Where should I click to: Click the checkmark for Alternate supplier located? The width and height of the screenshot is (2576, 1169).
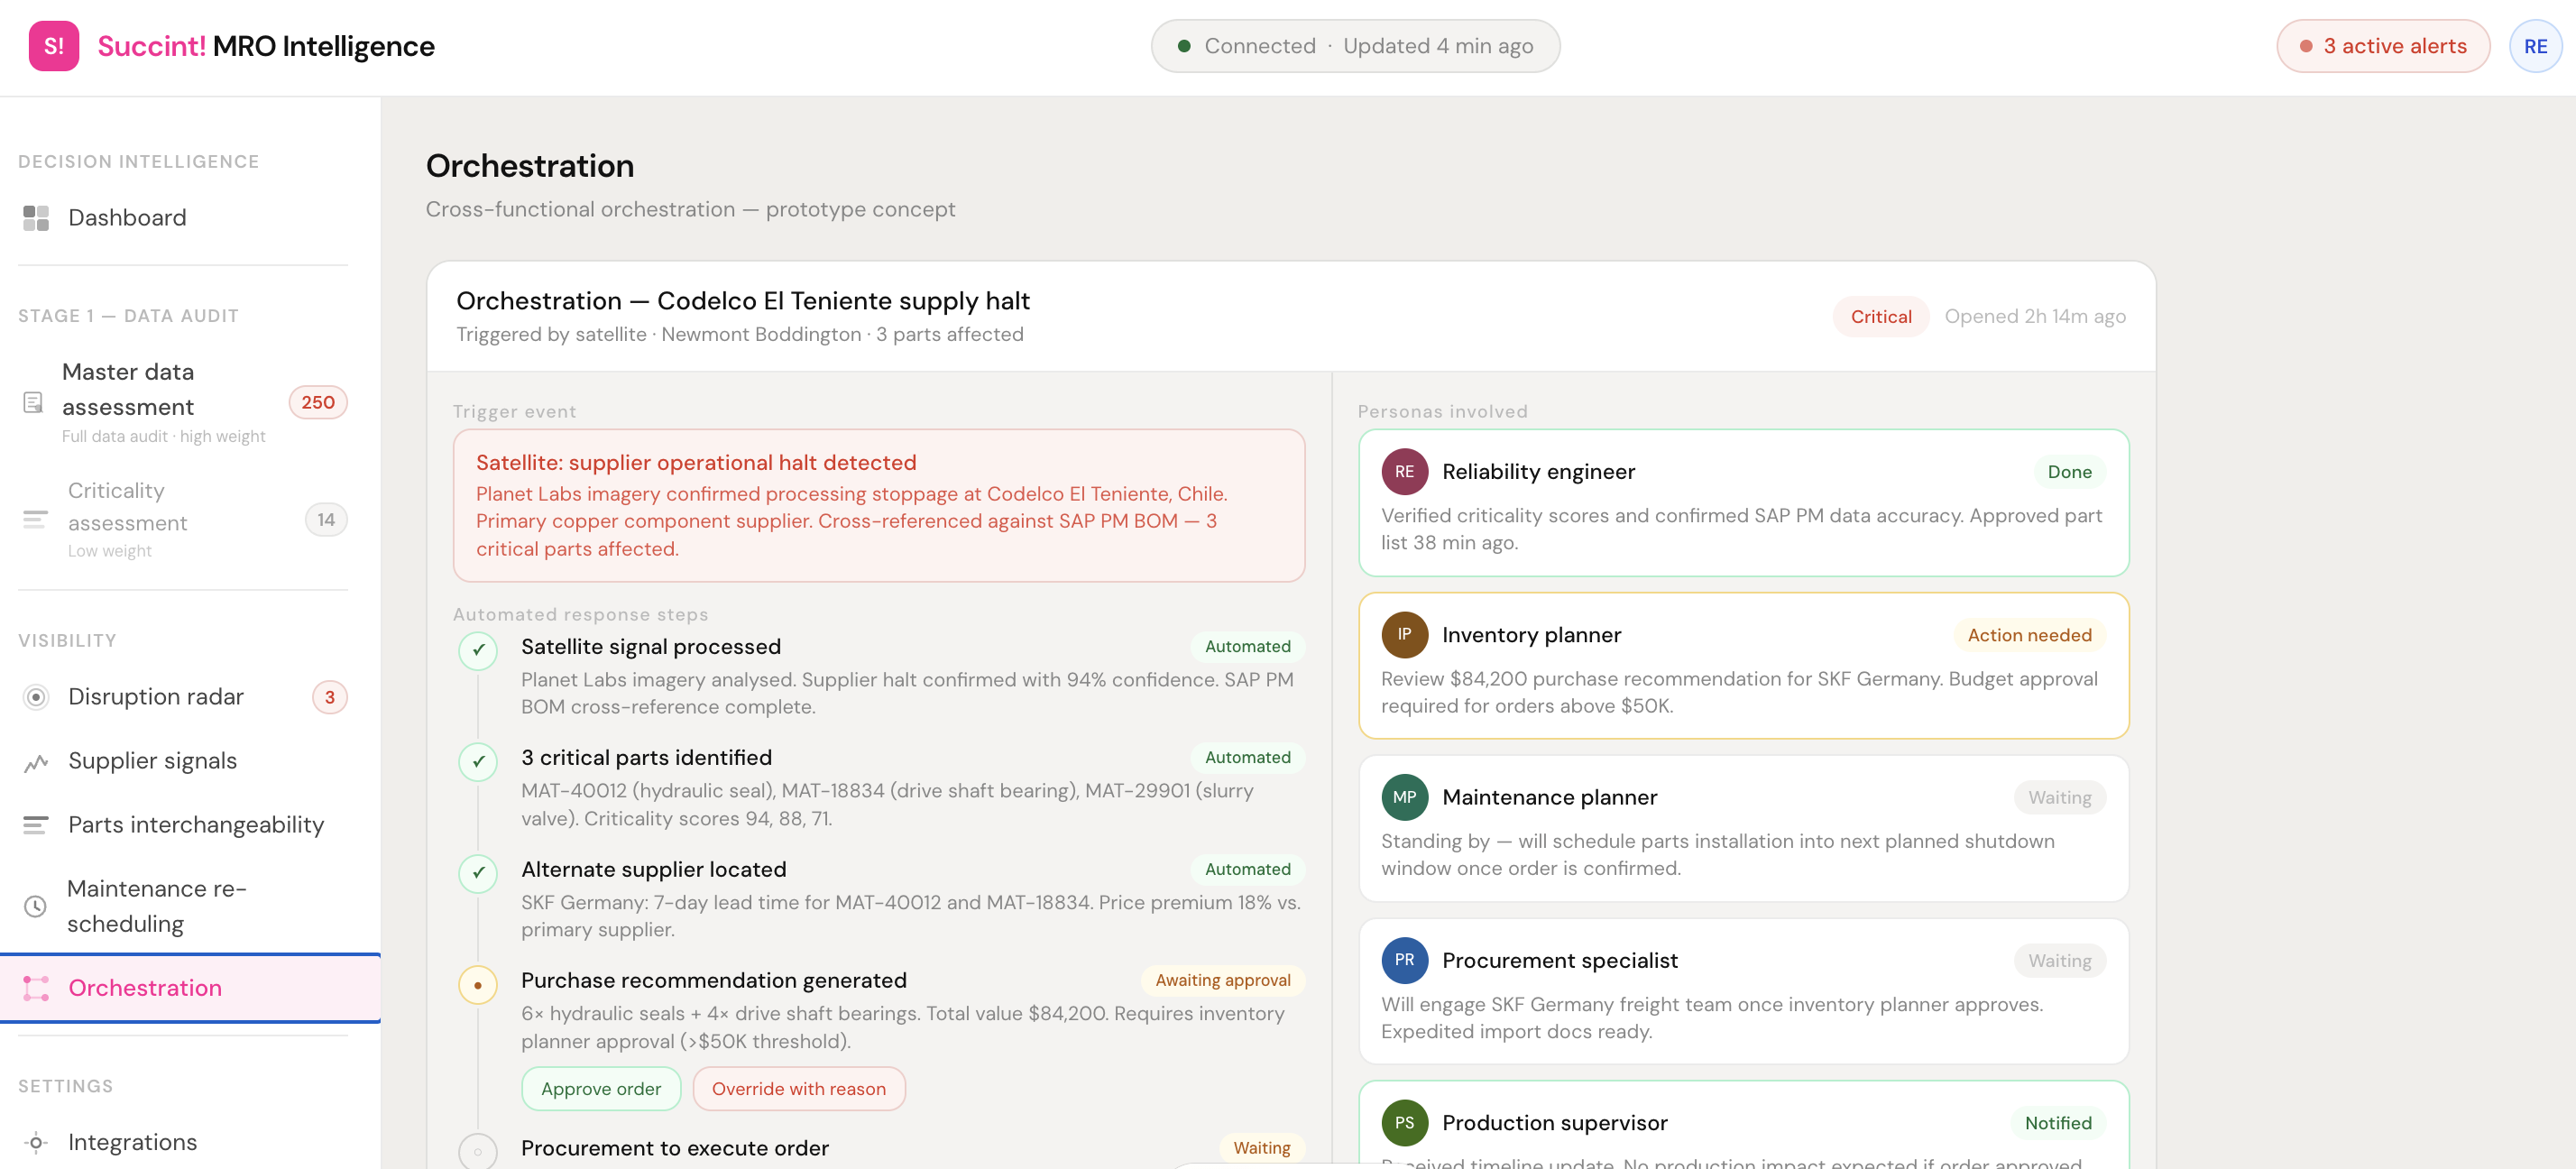(478, 873)
